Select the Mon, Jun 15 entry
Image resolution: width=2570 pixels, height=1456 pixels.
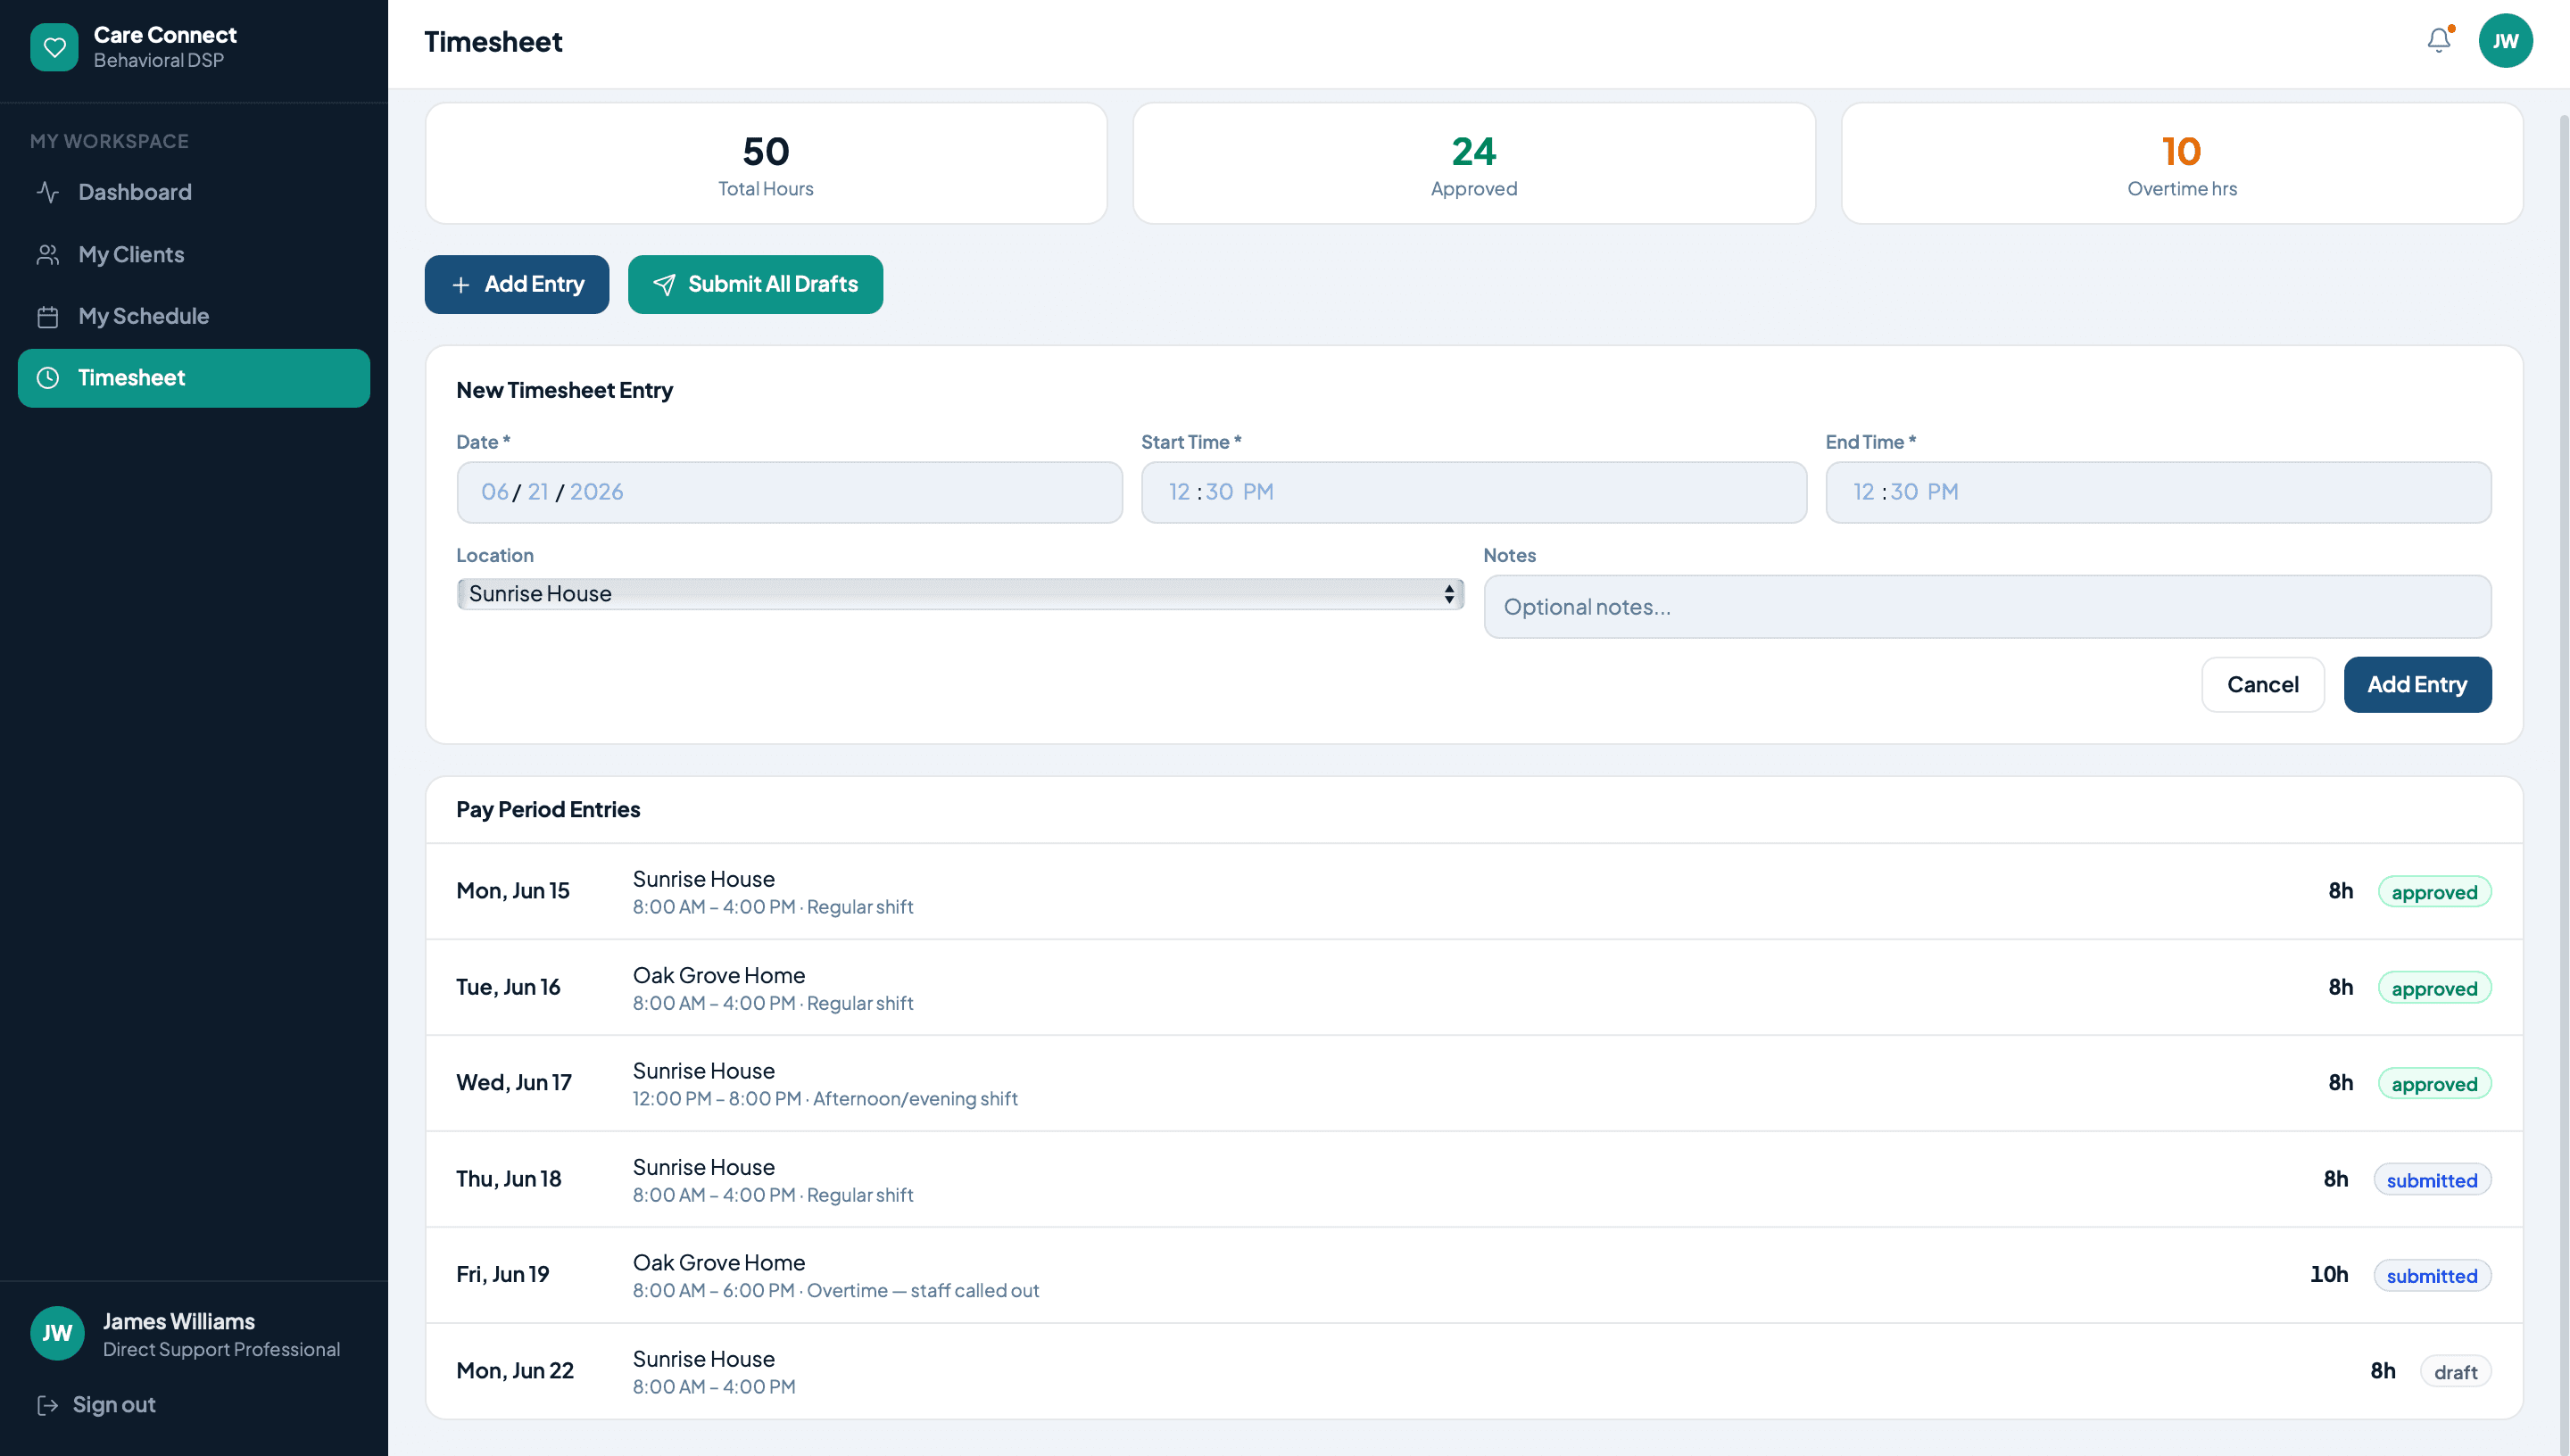[x=1474, y=891]
